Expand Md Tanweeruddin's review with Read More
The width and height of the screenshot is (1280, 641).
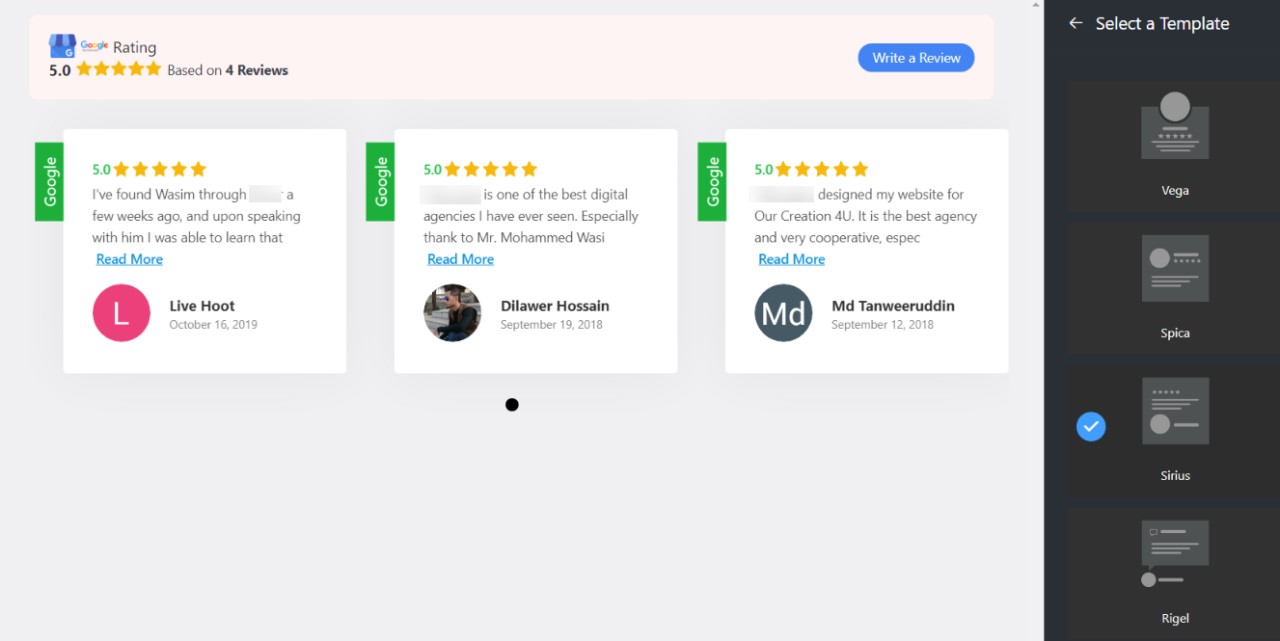(x=791, y=259)
